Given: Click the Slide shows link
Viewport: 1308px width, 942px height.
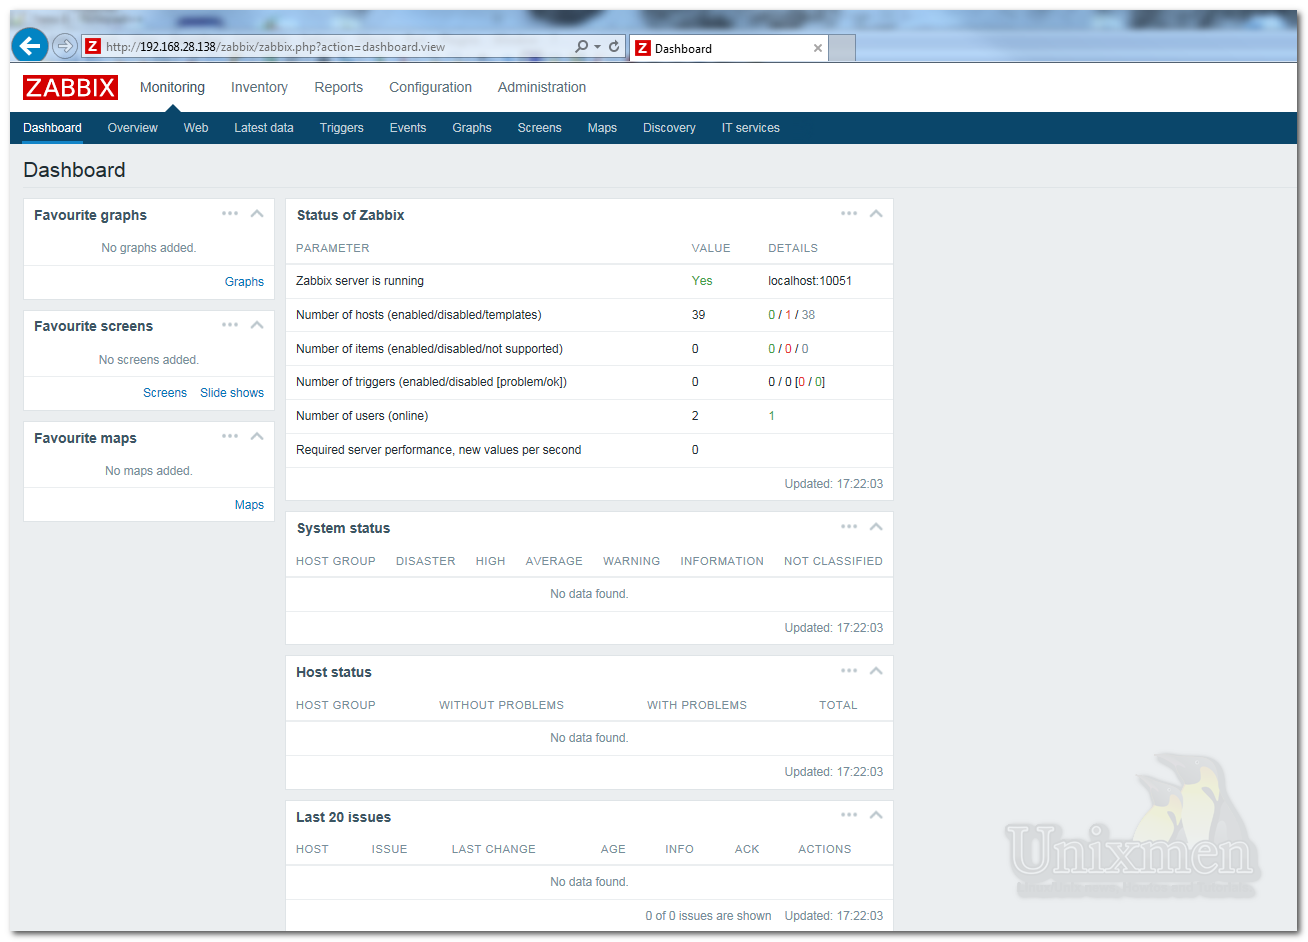Looking at the screenshot, I should pos(232,393).
